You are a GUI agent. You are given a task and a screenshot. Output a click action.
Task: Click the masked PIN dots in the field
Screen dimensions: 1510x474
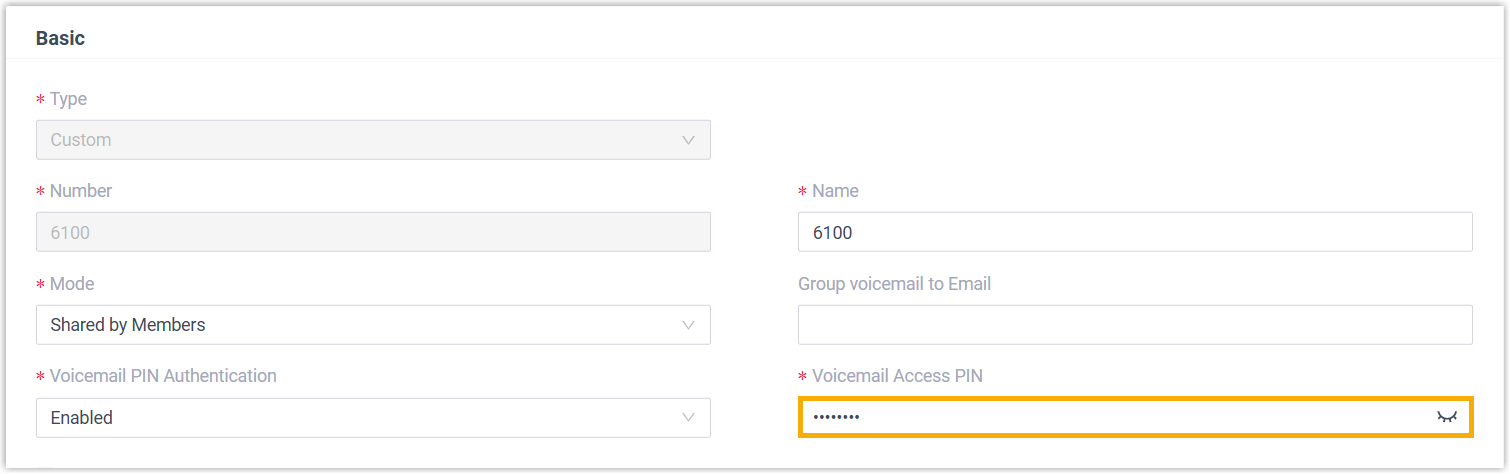[836, 417]
